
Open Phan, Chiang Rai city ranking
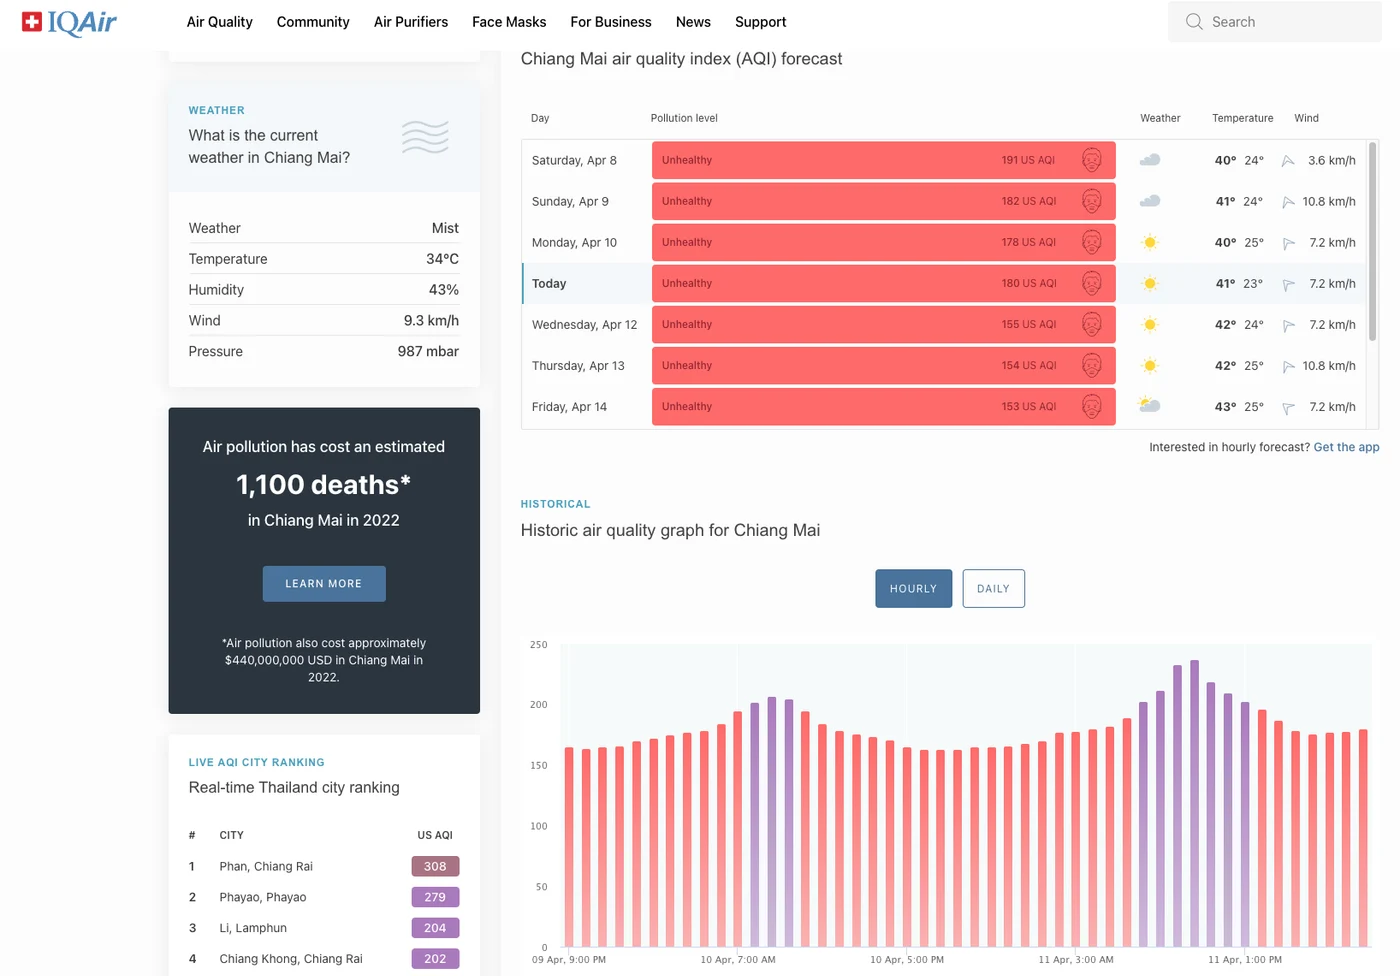tap(266, 866)
